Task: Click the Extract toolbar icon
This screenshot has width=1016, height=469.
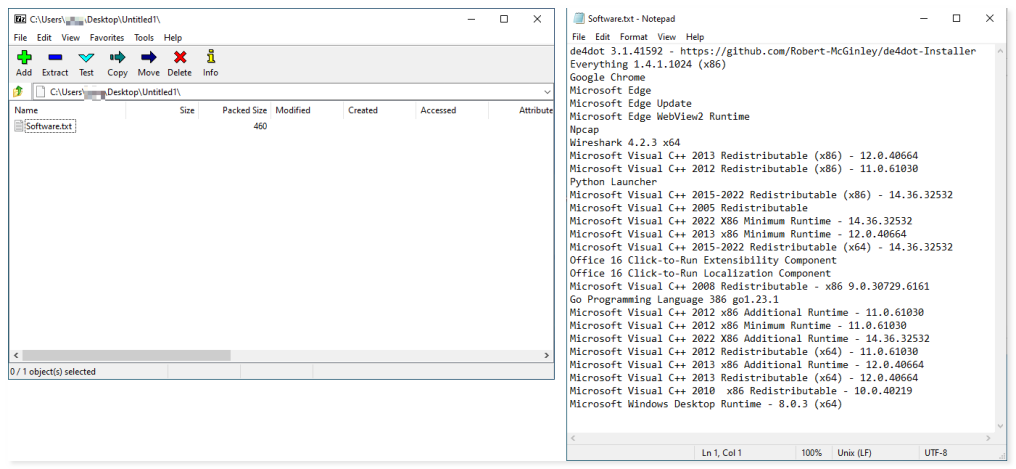Action: pos(55,63)
